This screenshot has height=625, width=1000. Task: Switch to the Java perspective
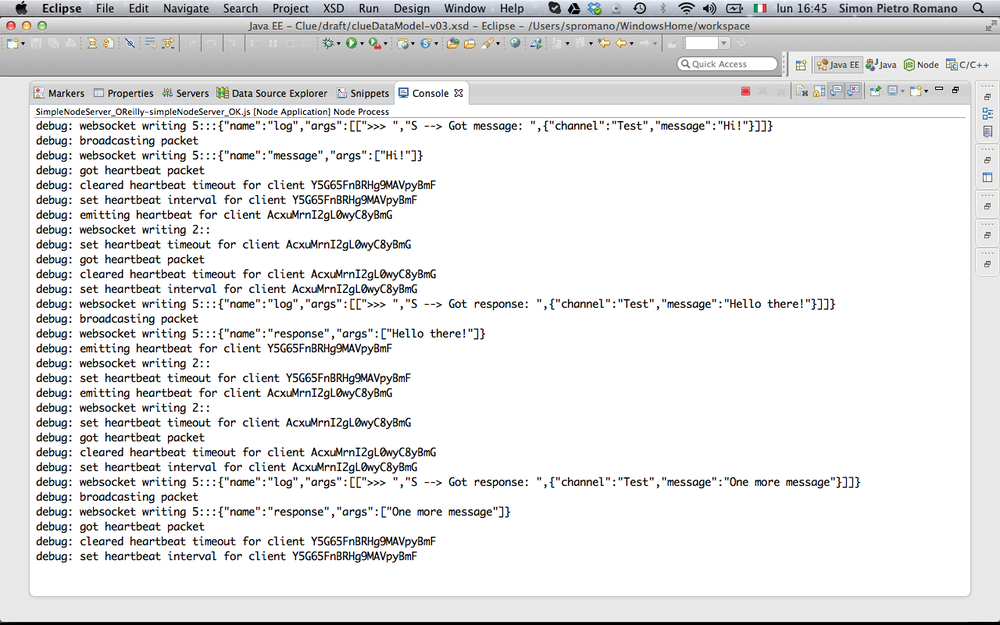[x=881, y=65]
